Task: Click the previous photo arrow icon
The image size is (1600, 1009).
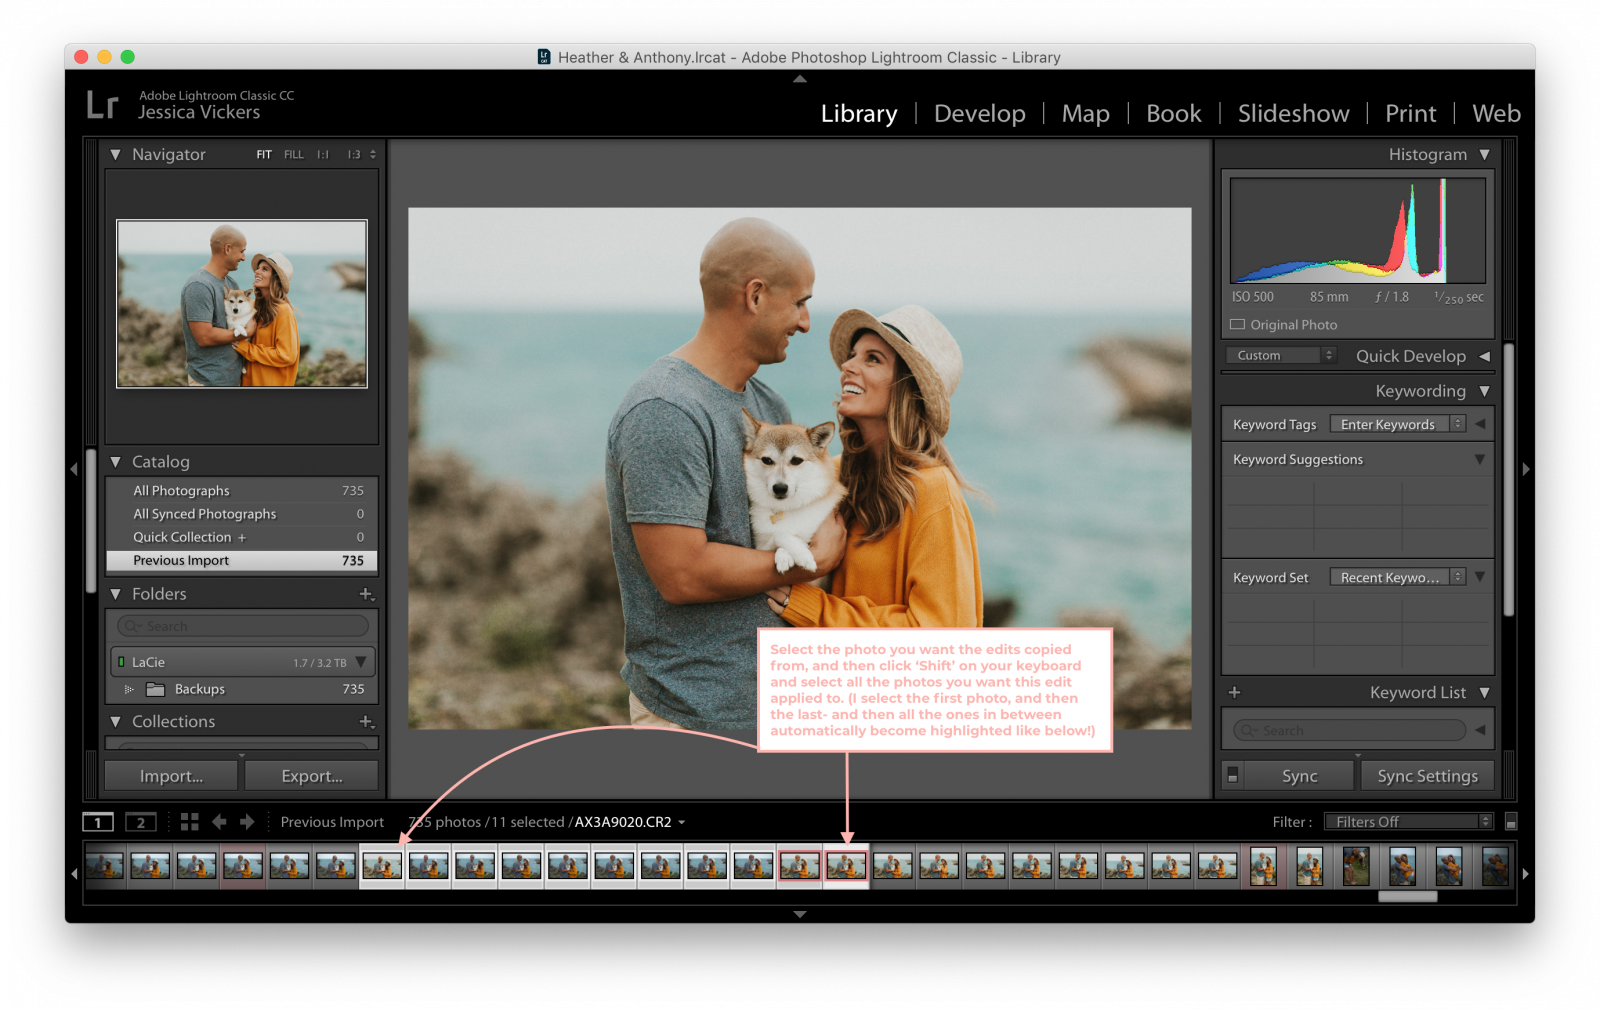Action: pyautogui.click(x=219, y=821)
